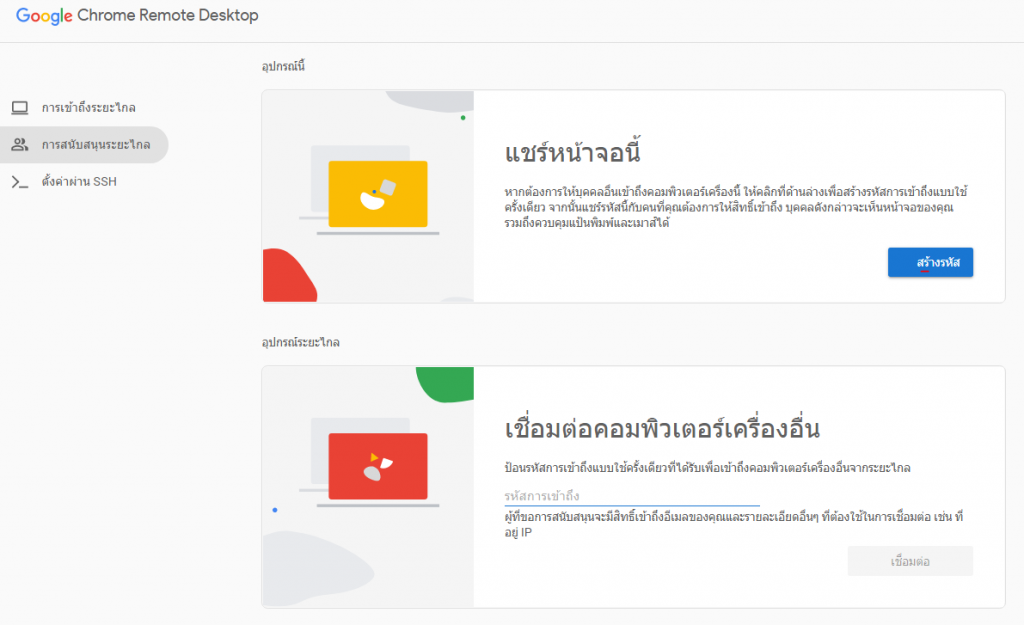Open the การเข้าถึงระยะไกล sidebar item
The width and height of the screenshot is (1024, 625).
click(84, 108)
